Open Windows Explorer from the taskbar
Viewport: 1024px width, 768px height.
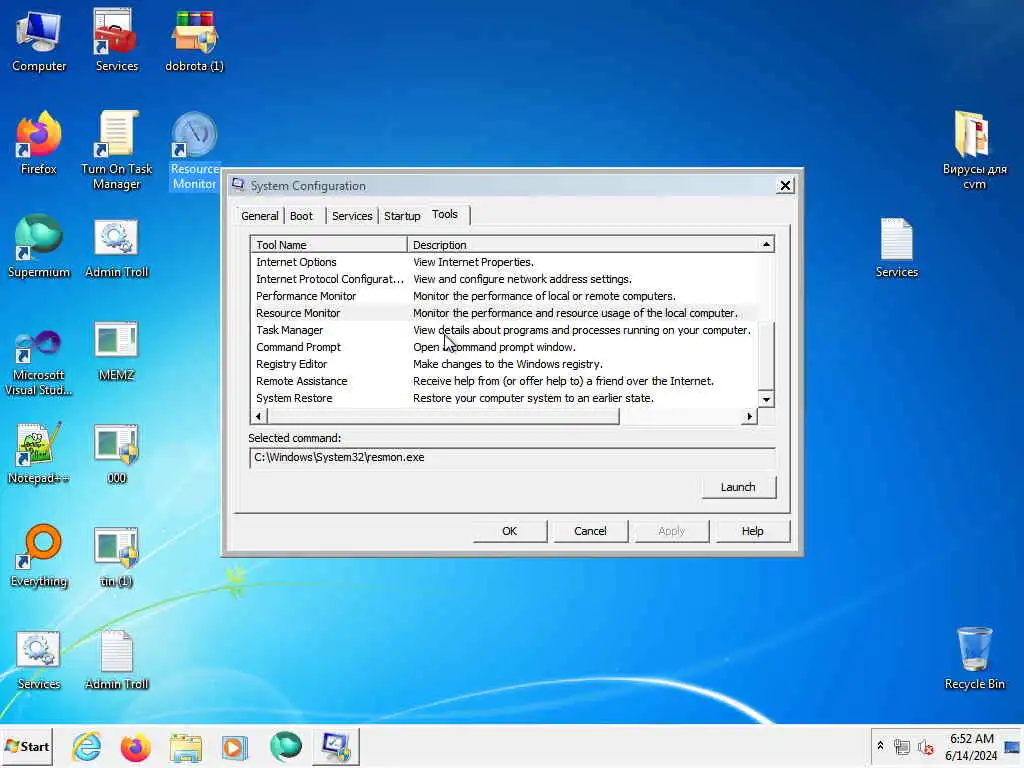(x=185, y=746)
